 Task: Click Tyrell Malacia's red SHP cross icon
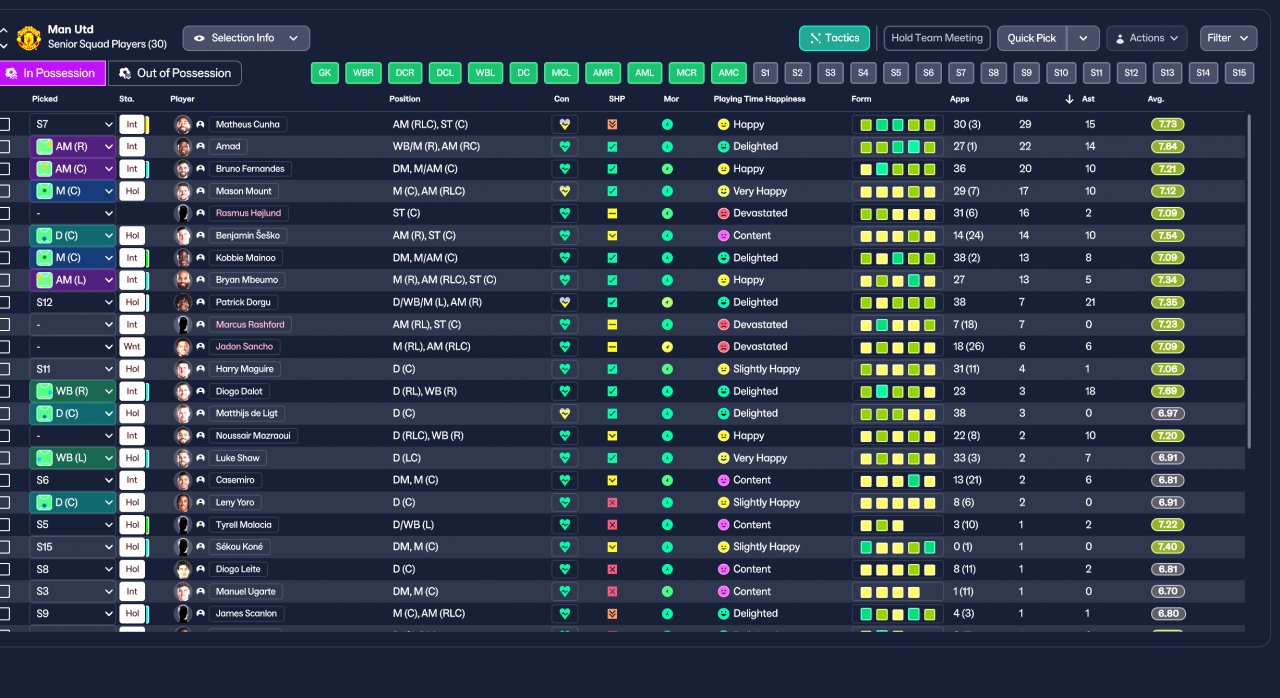(x=612, y=524)
